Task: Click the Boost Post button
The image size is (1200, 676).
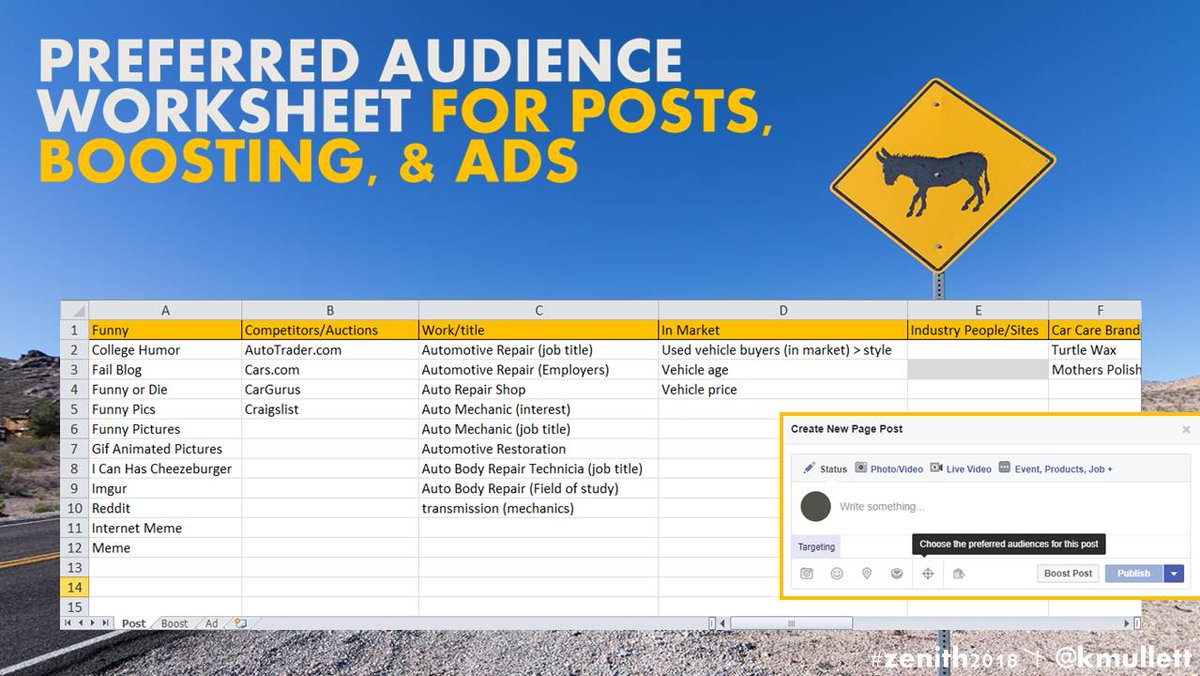Action: (1068, 573)
